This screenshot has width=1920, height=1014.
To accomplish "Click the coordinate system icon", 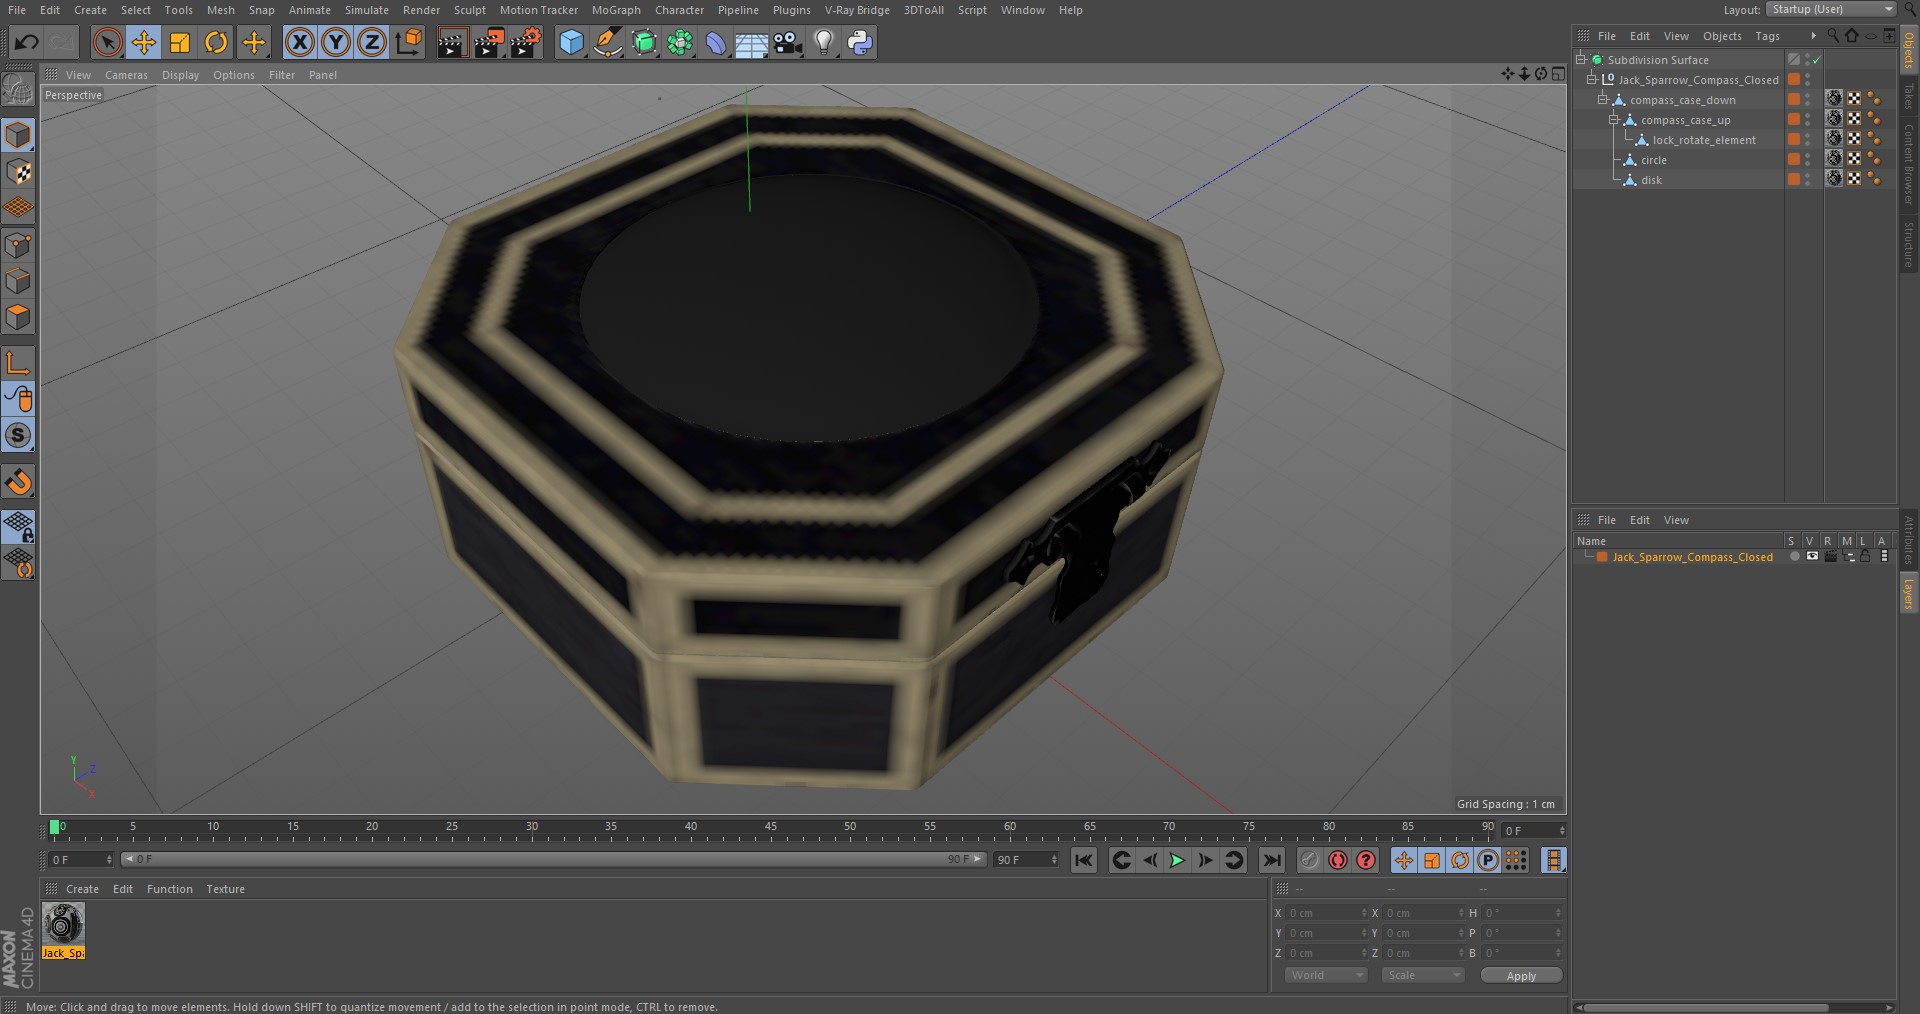I will click(x=409, y=42).
